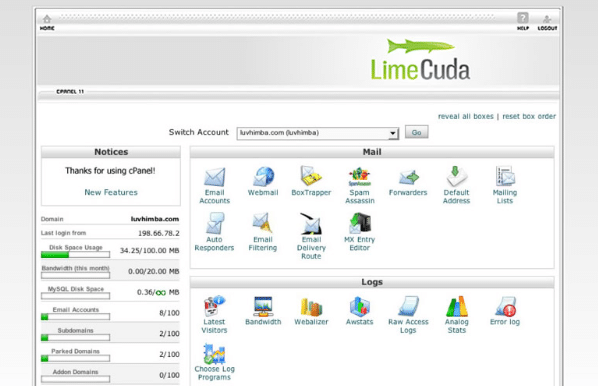Click the MySQL Disk Space label

click(76, 289)
